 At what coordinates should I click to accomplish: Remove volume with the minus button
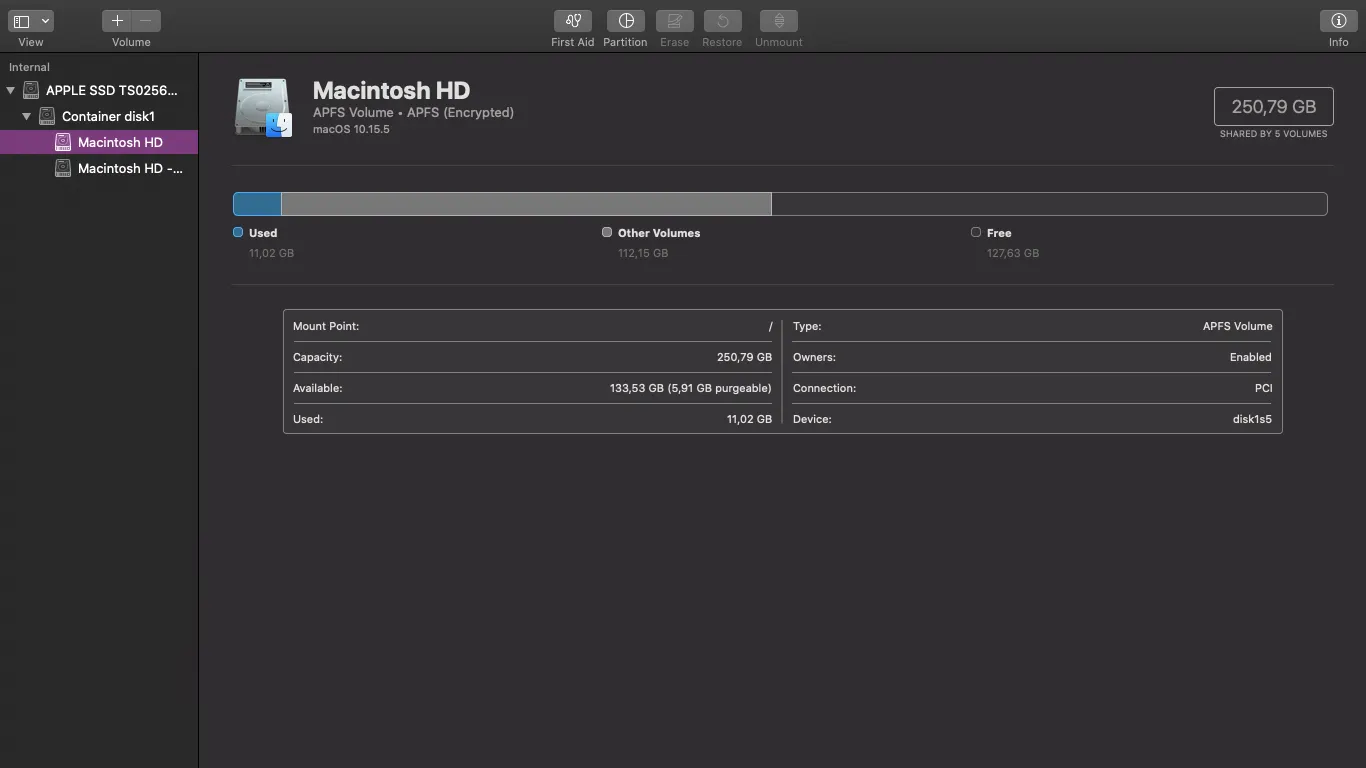tap(146, 21)
